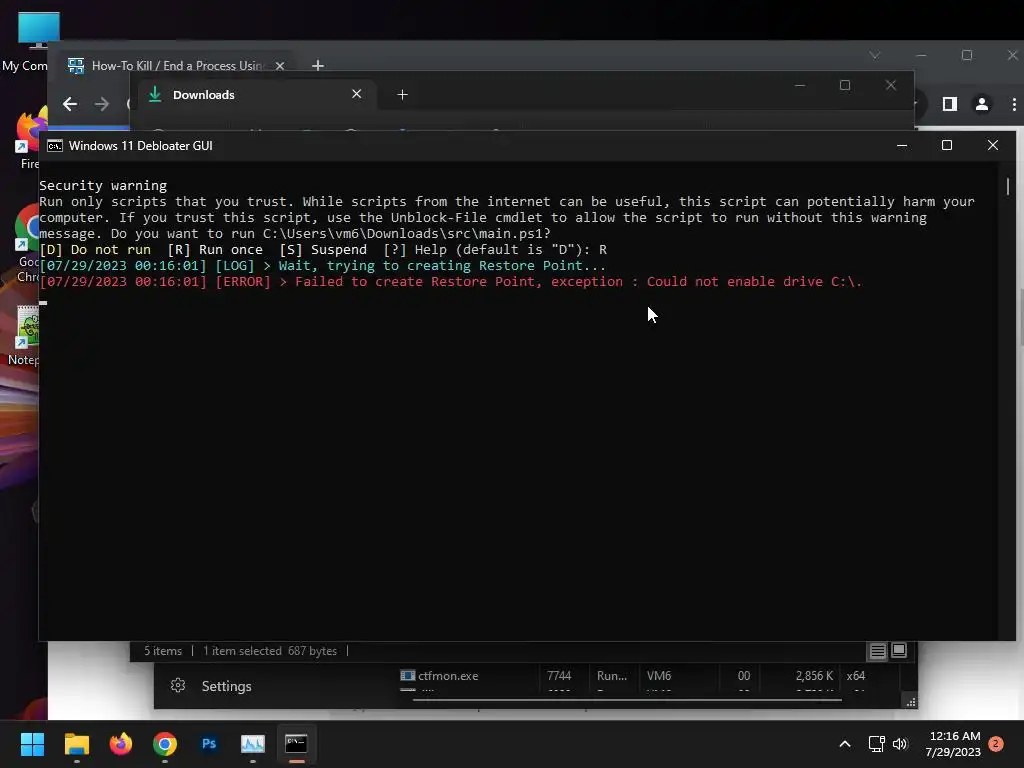The image size is (1024, 768).
Task: Toggle Chrome side panel icon
Action: [950, 104]
